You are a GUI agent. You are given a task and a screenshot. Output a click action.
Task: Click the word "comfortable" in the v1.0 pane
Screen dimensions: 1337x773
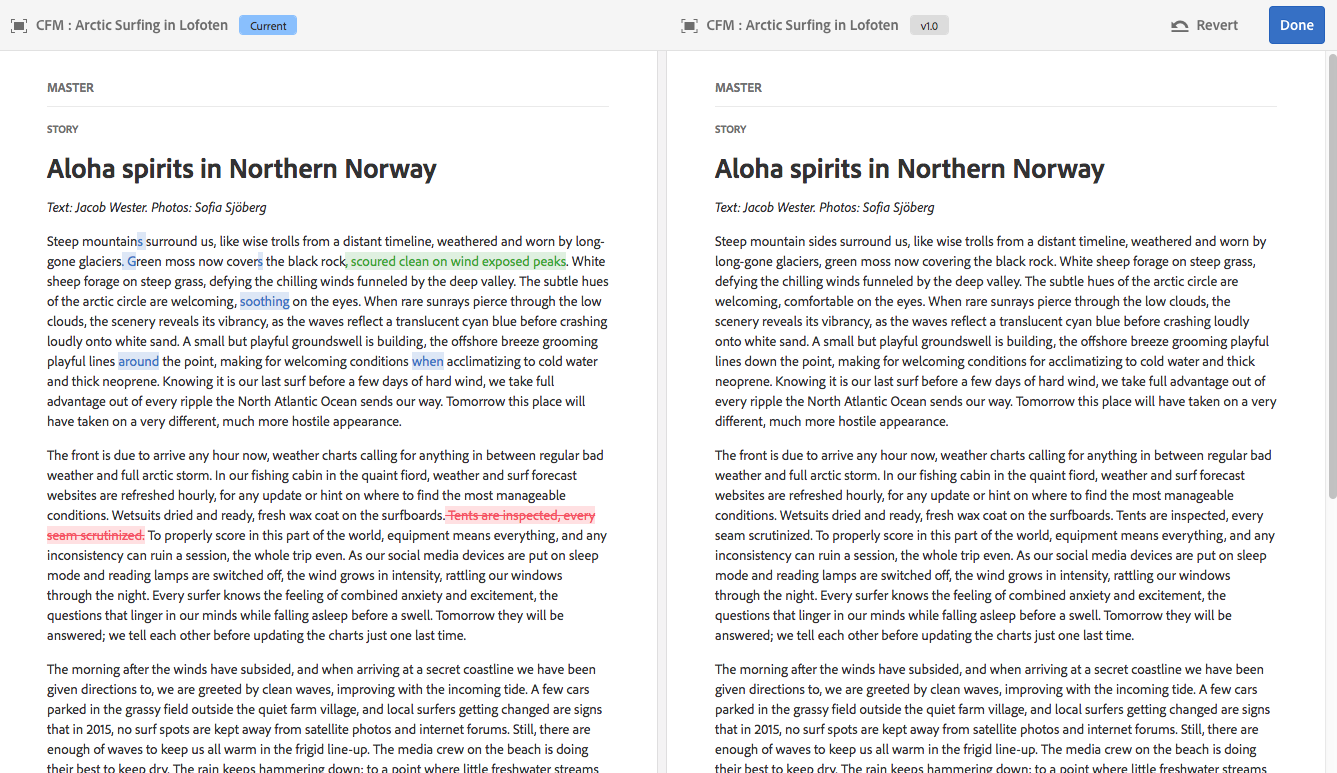(x=820, y=302)
